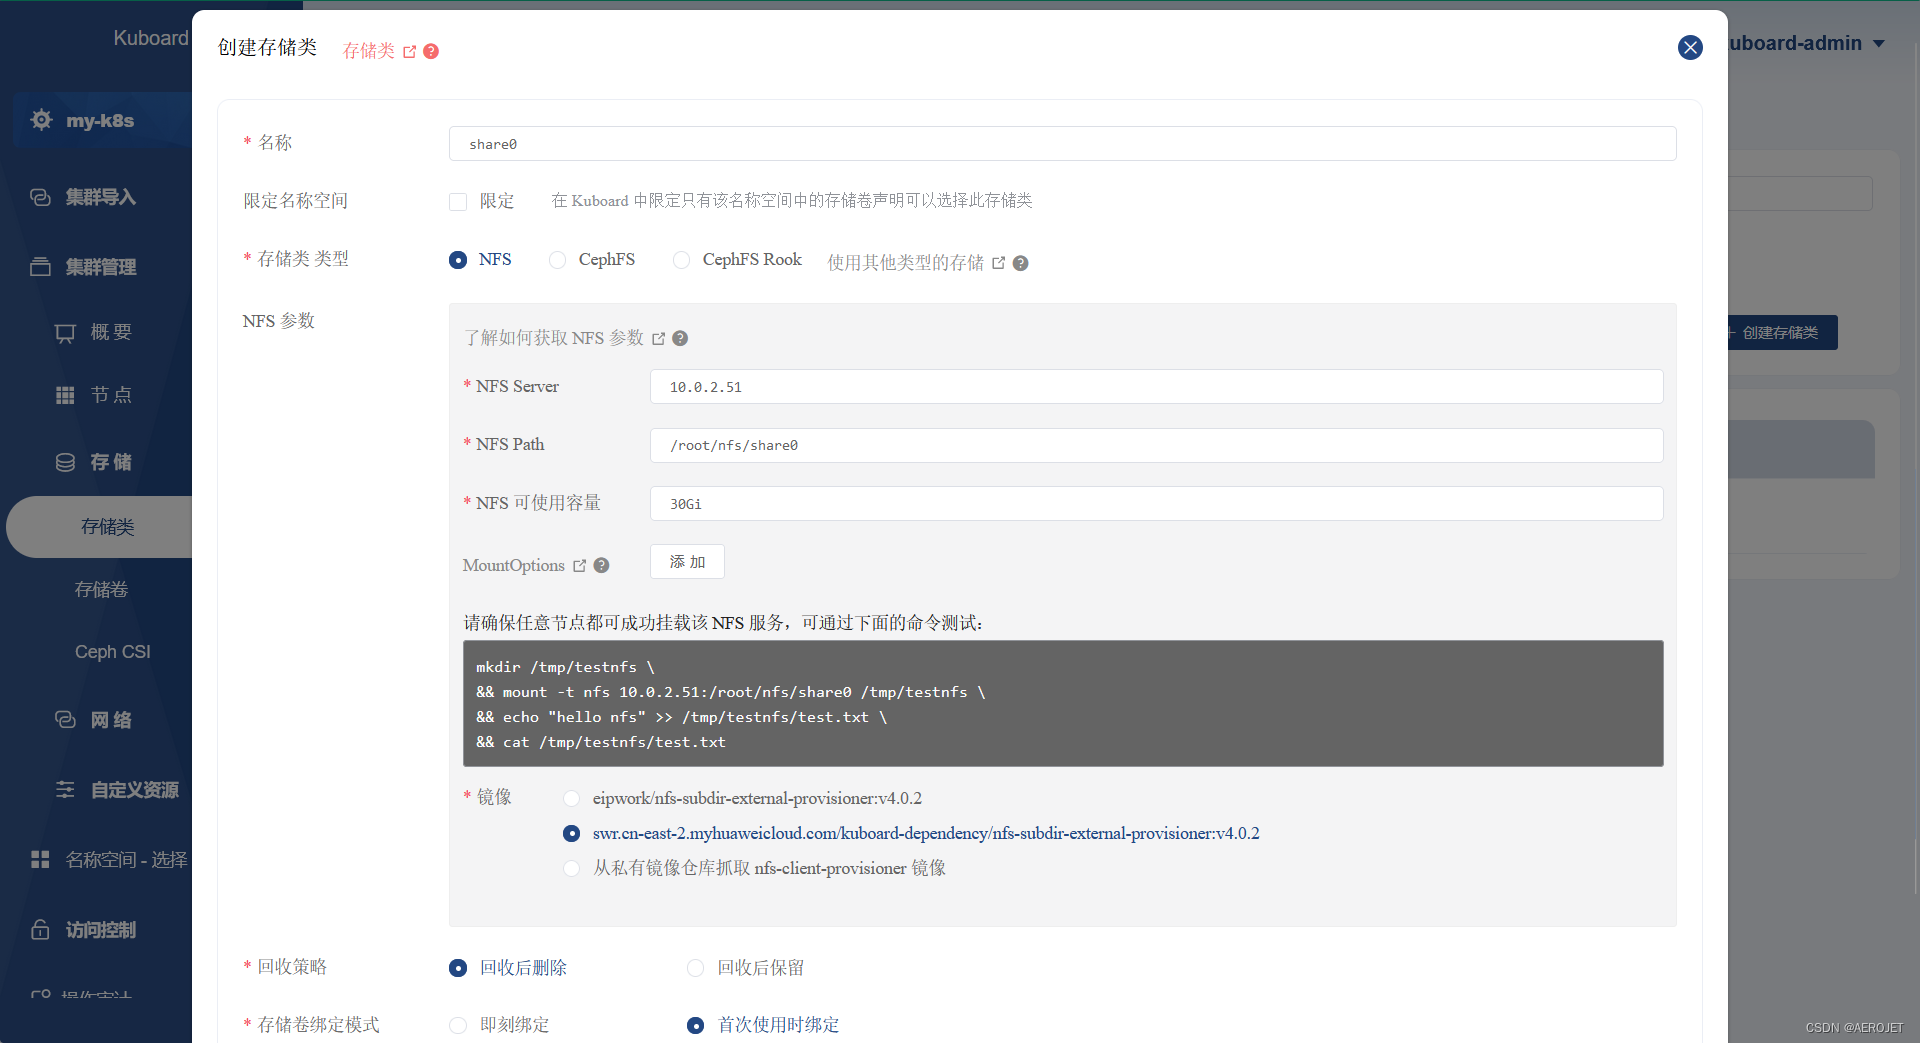Open external link icon for NFS 参数 guide
1920x1043 pixels.
(x=658, y=339)
